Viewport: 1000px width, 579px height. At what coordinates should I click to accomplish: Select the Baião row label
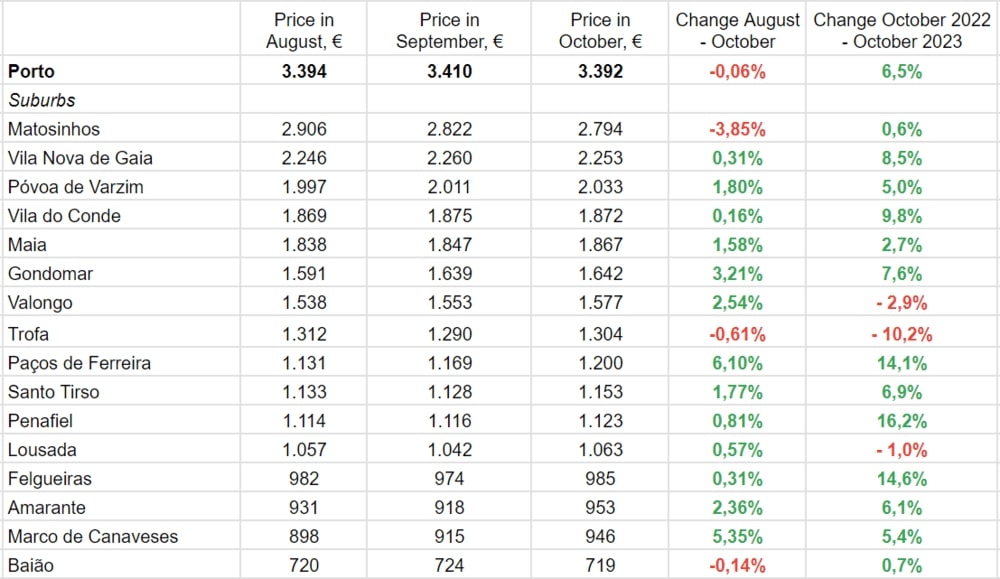click(x=30, y=566)
